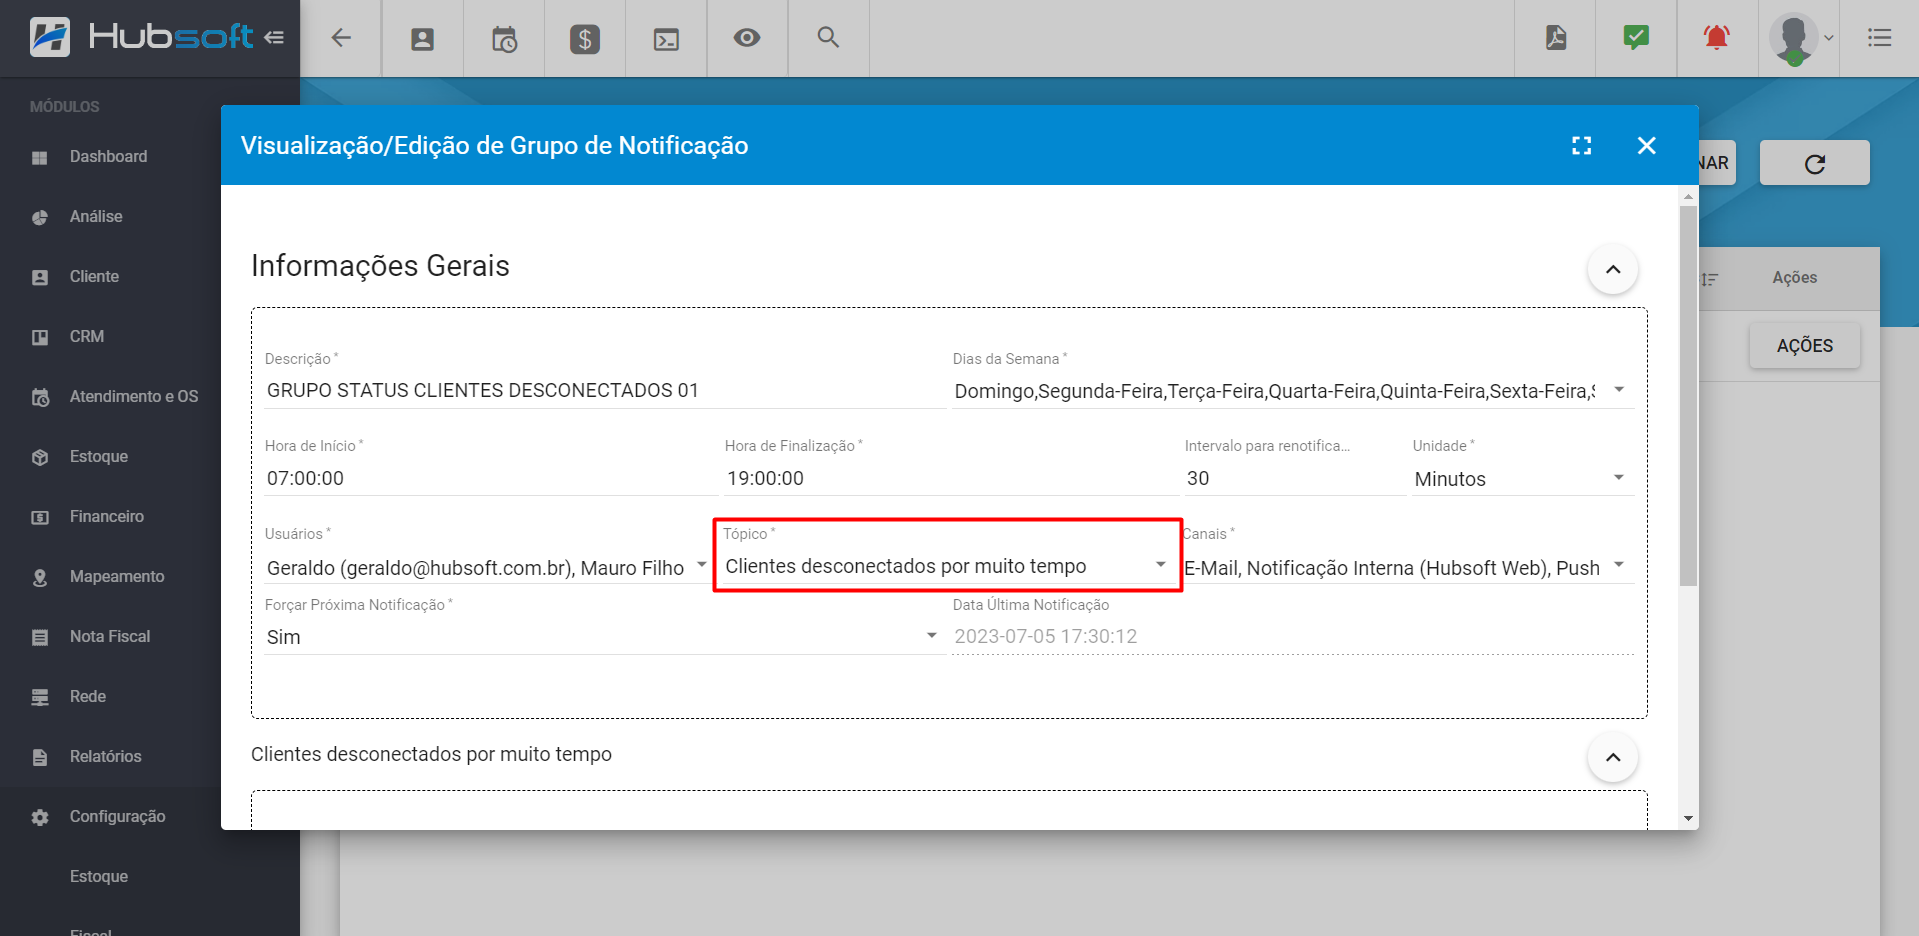Open the Tópico dropdown

[947, 566]
